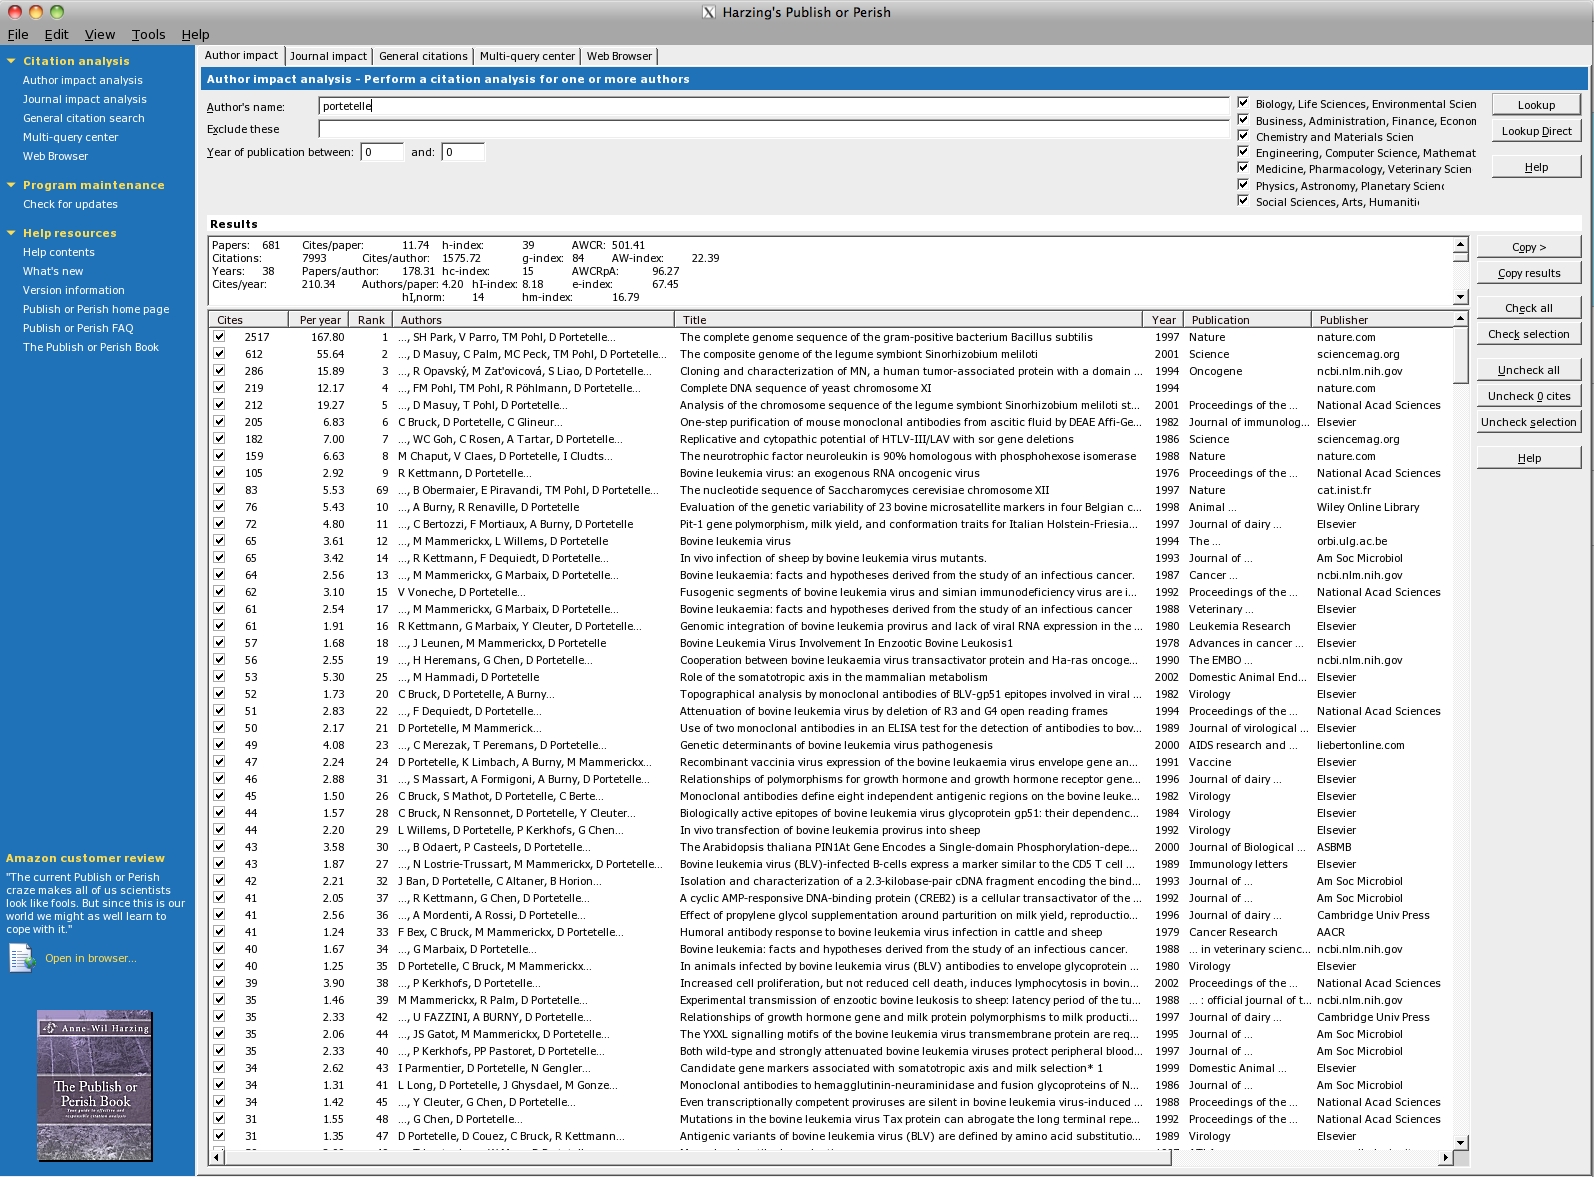Sort results by the Title column header
The image size is (1594, 1177).
908,320
